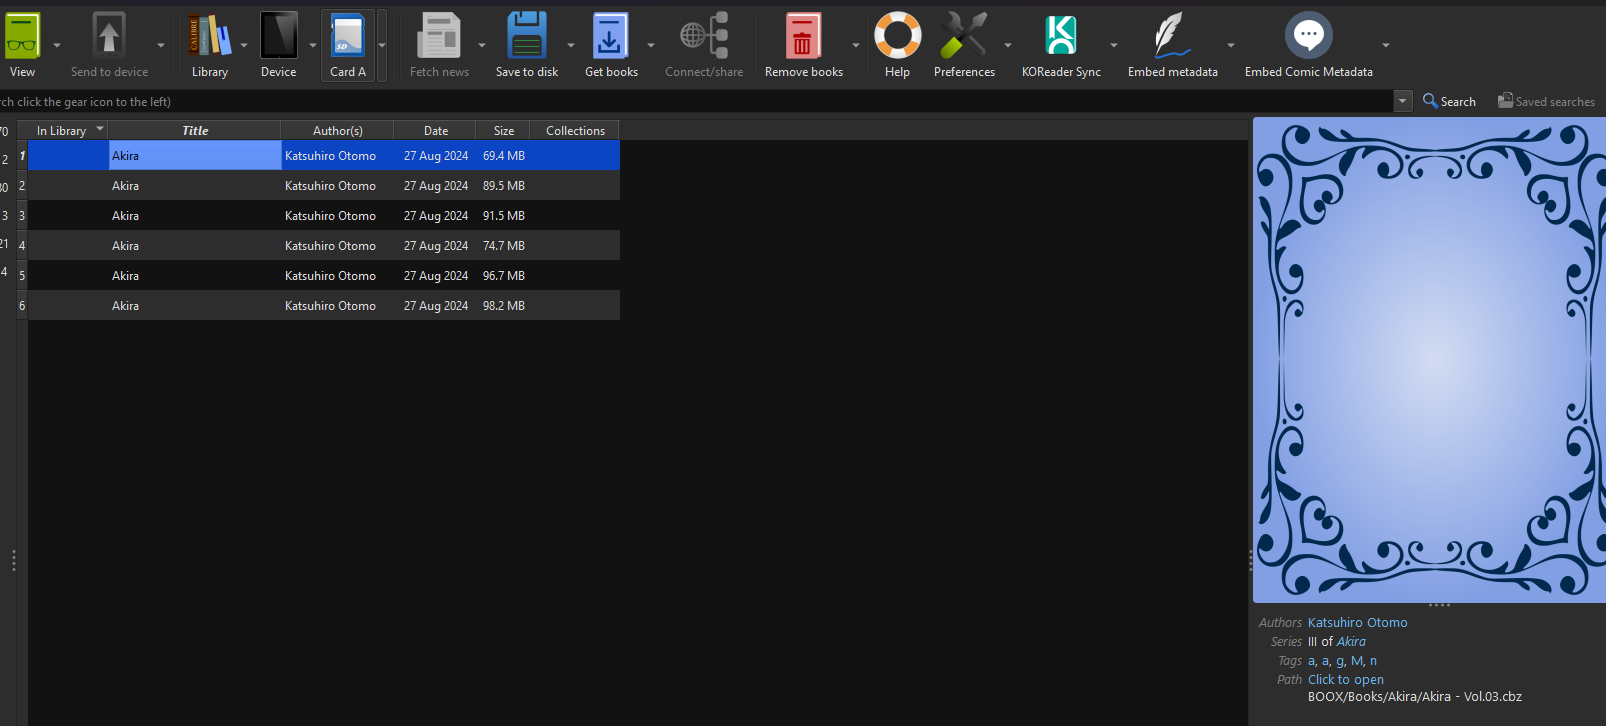Expand the Send to device dropdown arrow
1606x726 pixels.
pos(161,45)
